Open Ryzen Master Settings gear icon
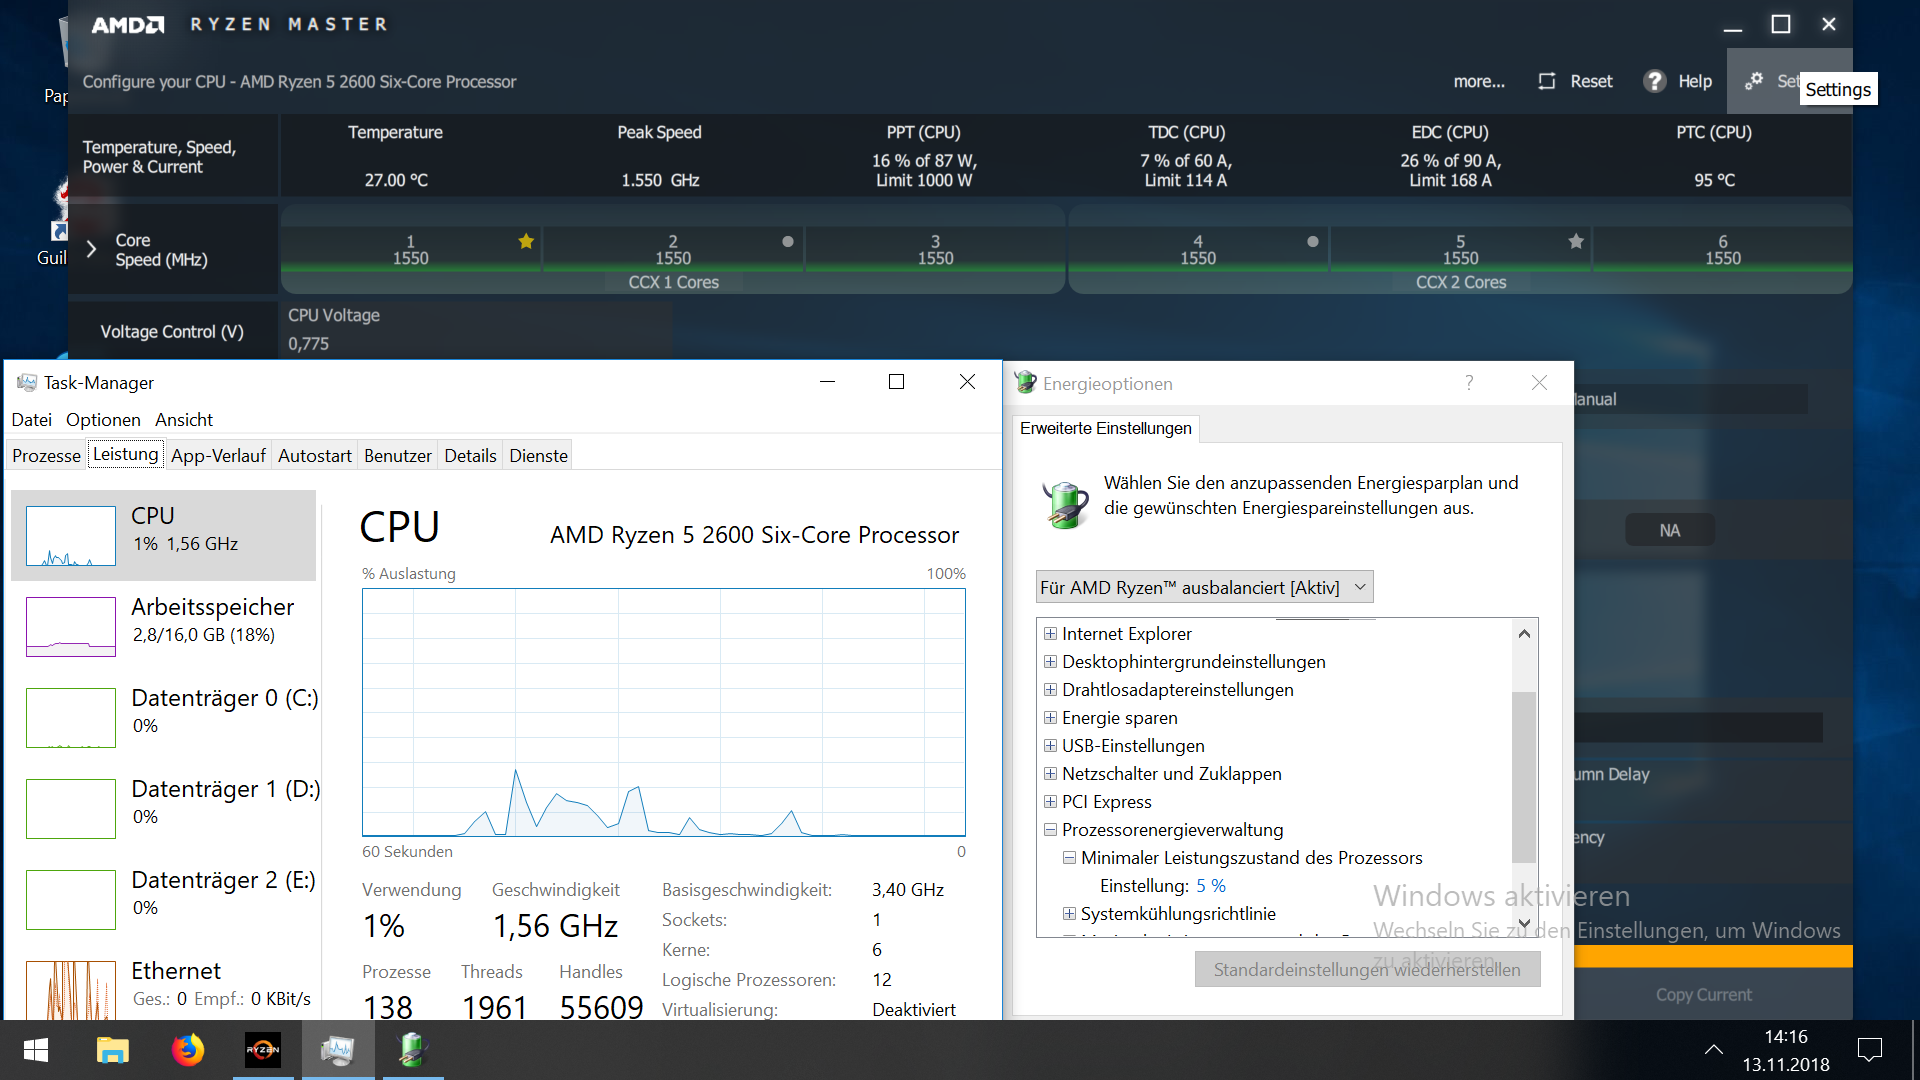Image resolution: width=1920 pixels, height=1080 pixels. [x=1754, y=81]
